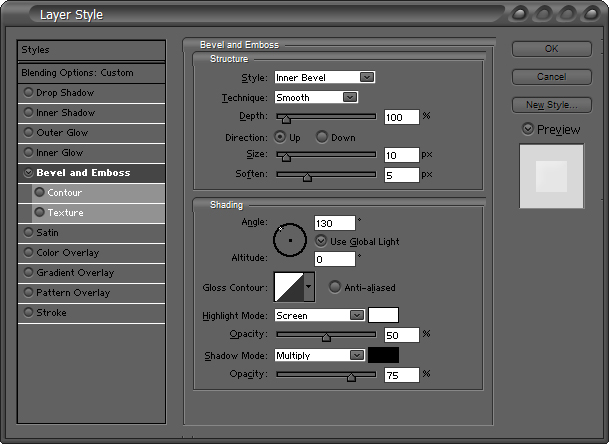
Task: Click the Soften value field
Action: (402, 175)
